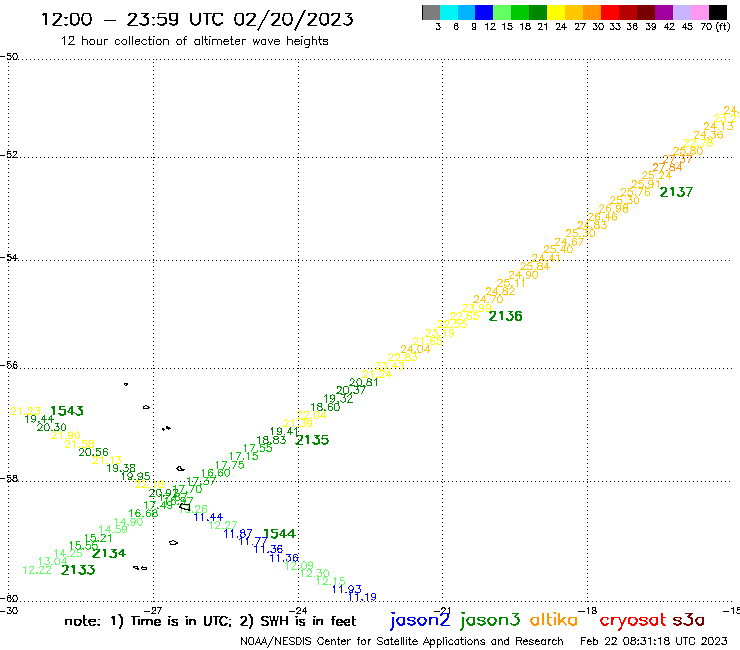This screenshot has width=740, height=650.
Task: Click blue wave height value 11.44
Action: click(x=208, y=517)
